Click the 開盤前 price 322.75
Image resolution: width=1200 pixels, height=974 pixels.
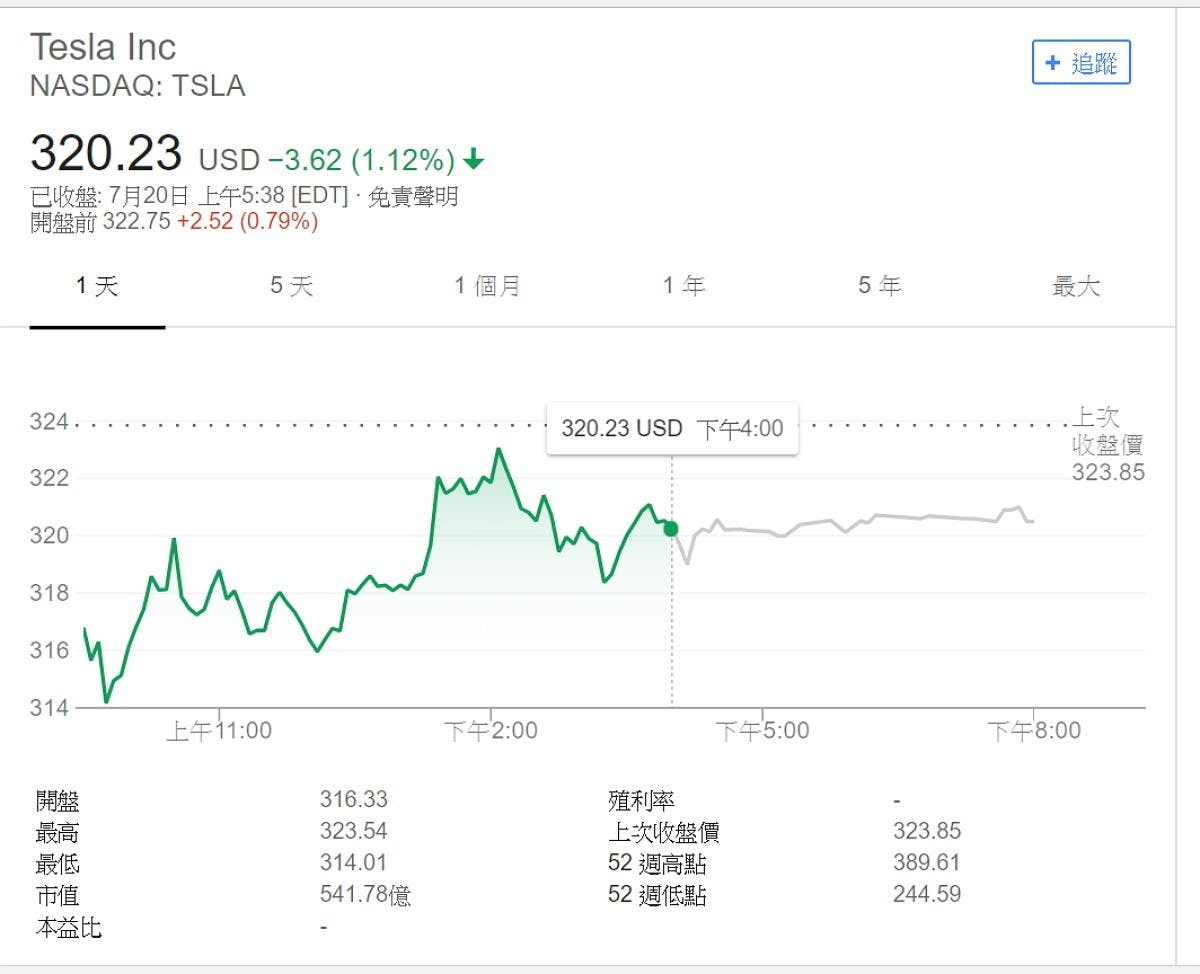(x=137, y=222)
